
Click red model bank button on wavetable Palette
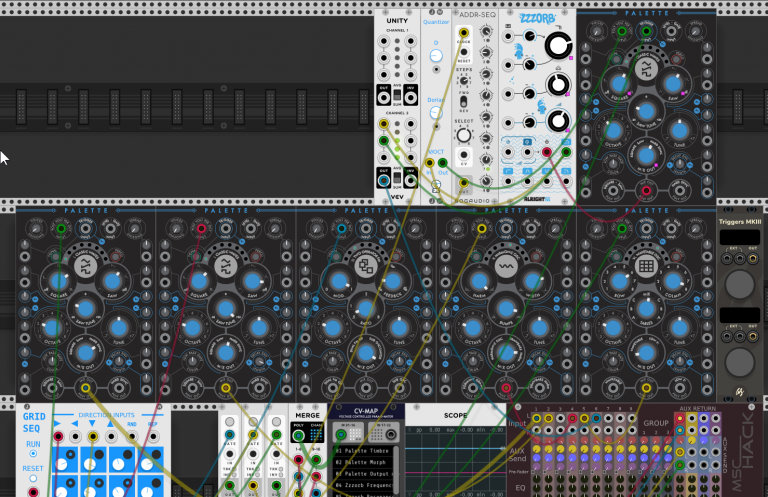(677, 256)
